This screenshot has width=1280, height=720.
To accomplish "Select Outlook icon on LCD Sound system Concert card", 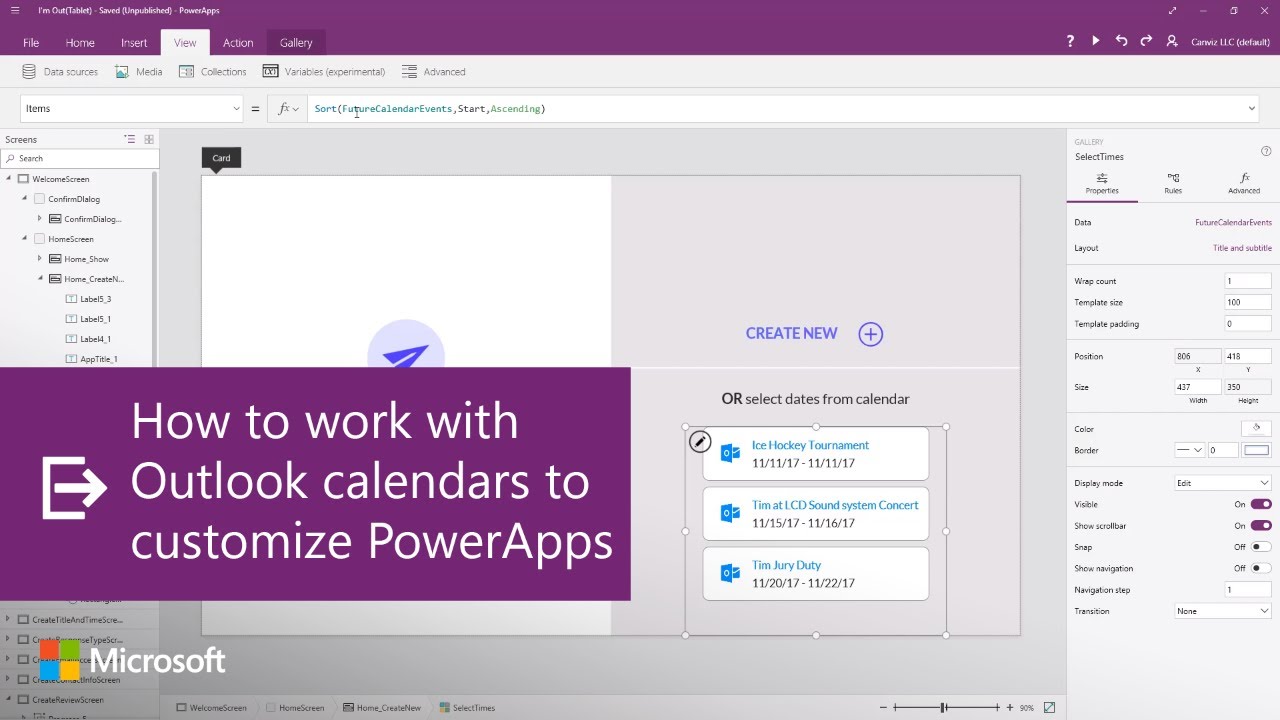I will [x=730, y=513].
